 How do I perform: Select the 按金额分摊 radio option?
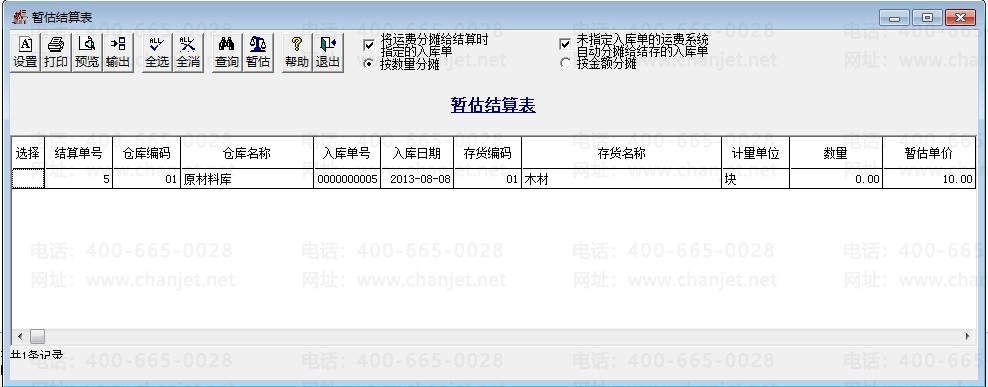coord(565,63)
